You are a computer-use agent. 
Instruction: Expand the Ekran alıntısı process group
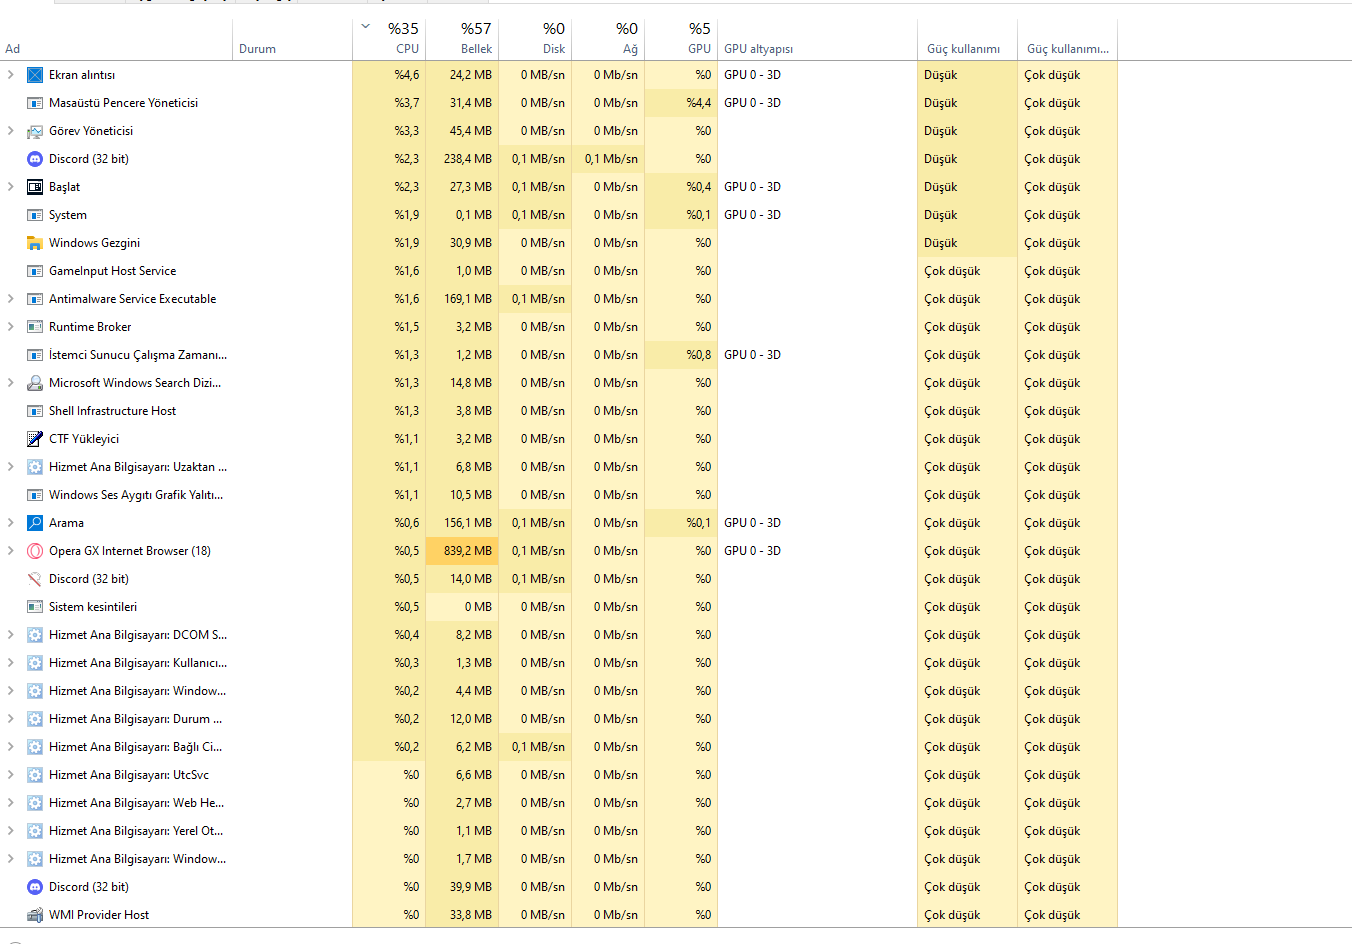click(x=11, y=75)
